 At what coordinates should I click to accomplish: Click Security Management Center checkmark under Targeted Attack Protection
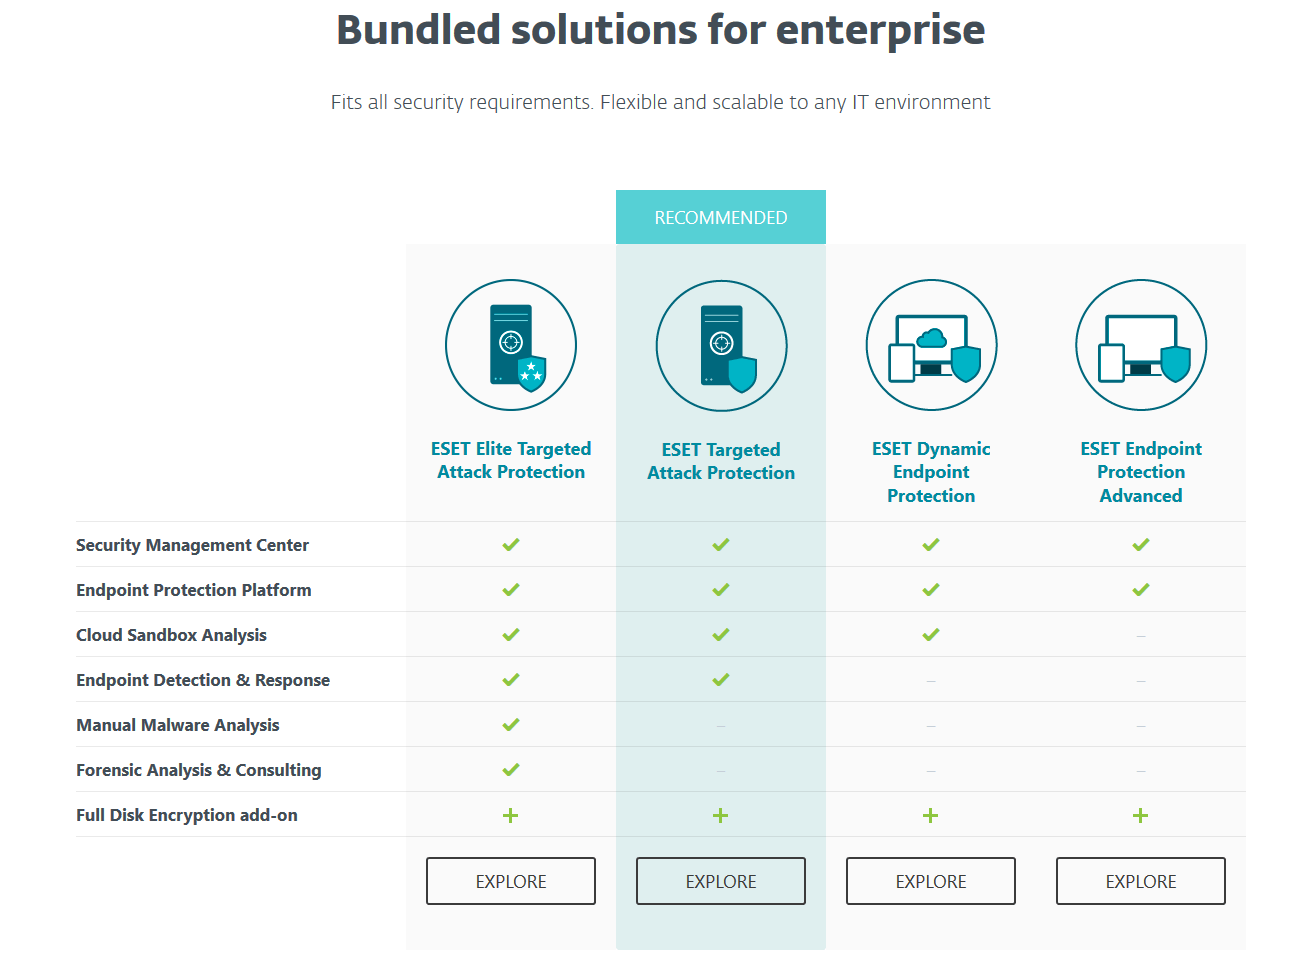[721, 545]
